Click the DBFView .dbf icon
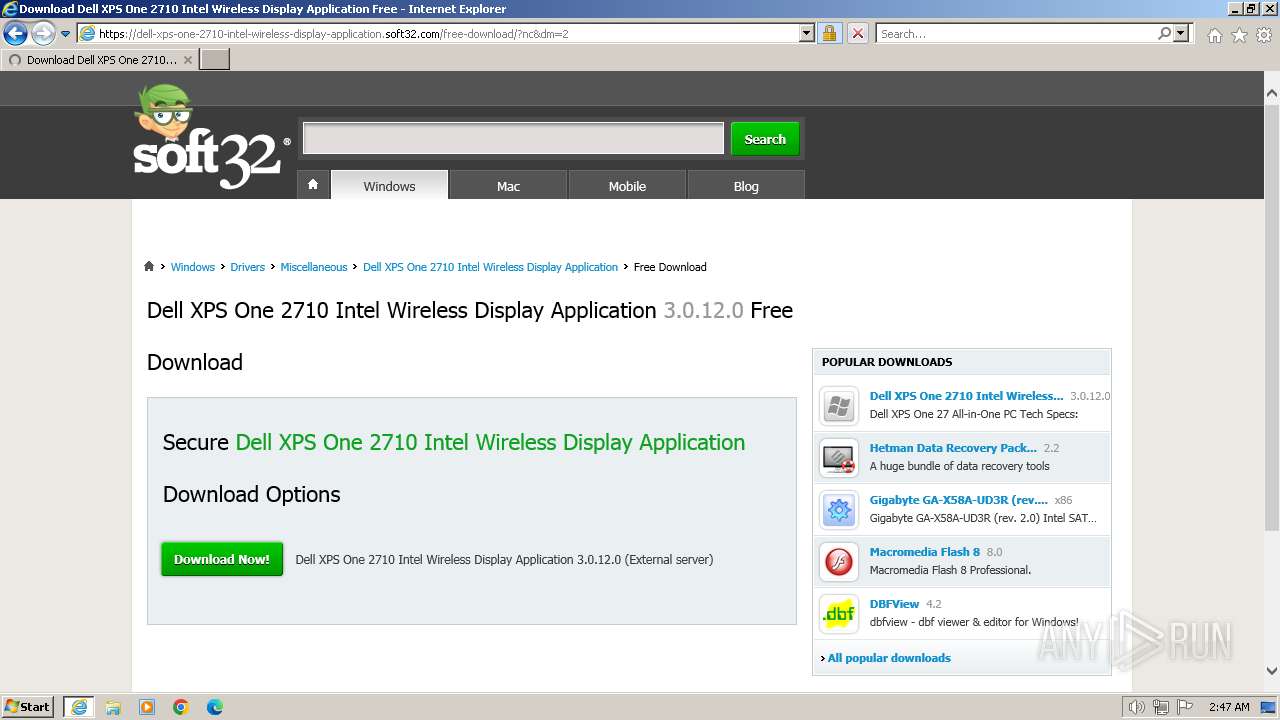 [x=839, y=614]
